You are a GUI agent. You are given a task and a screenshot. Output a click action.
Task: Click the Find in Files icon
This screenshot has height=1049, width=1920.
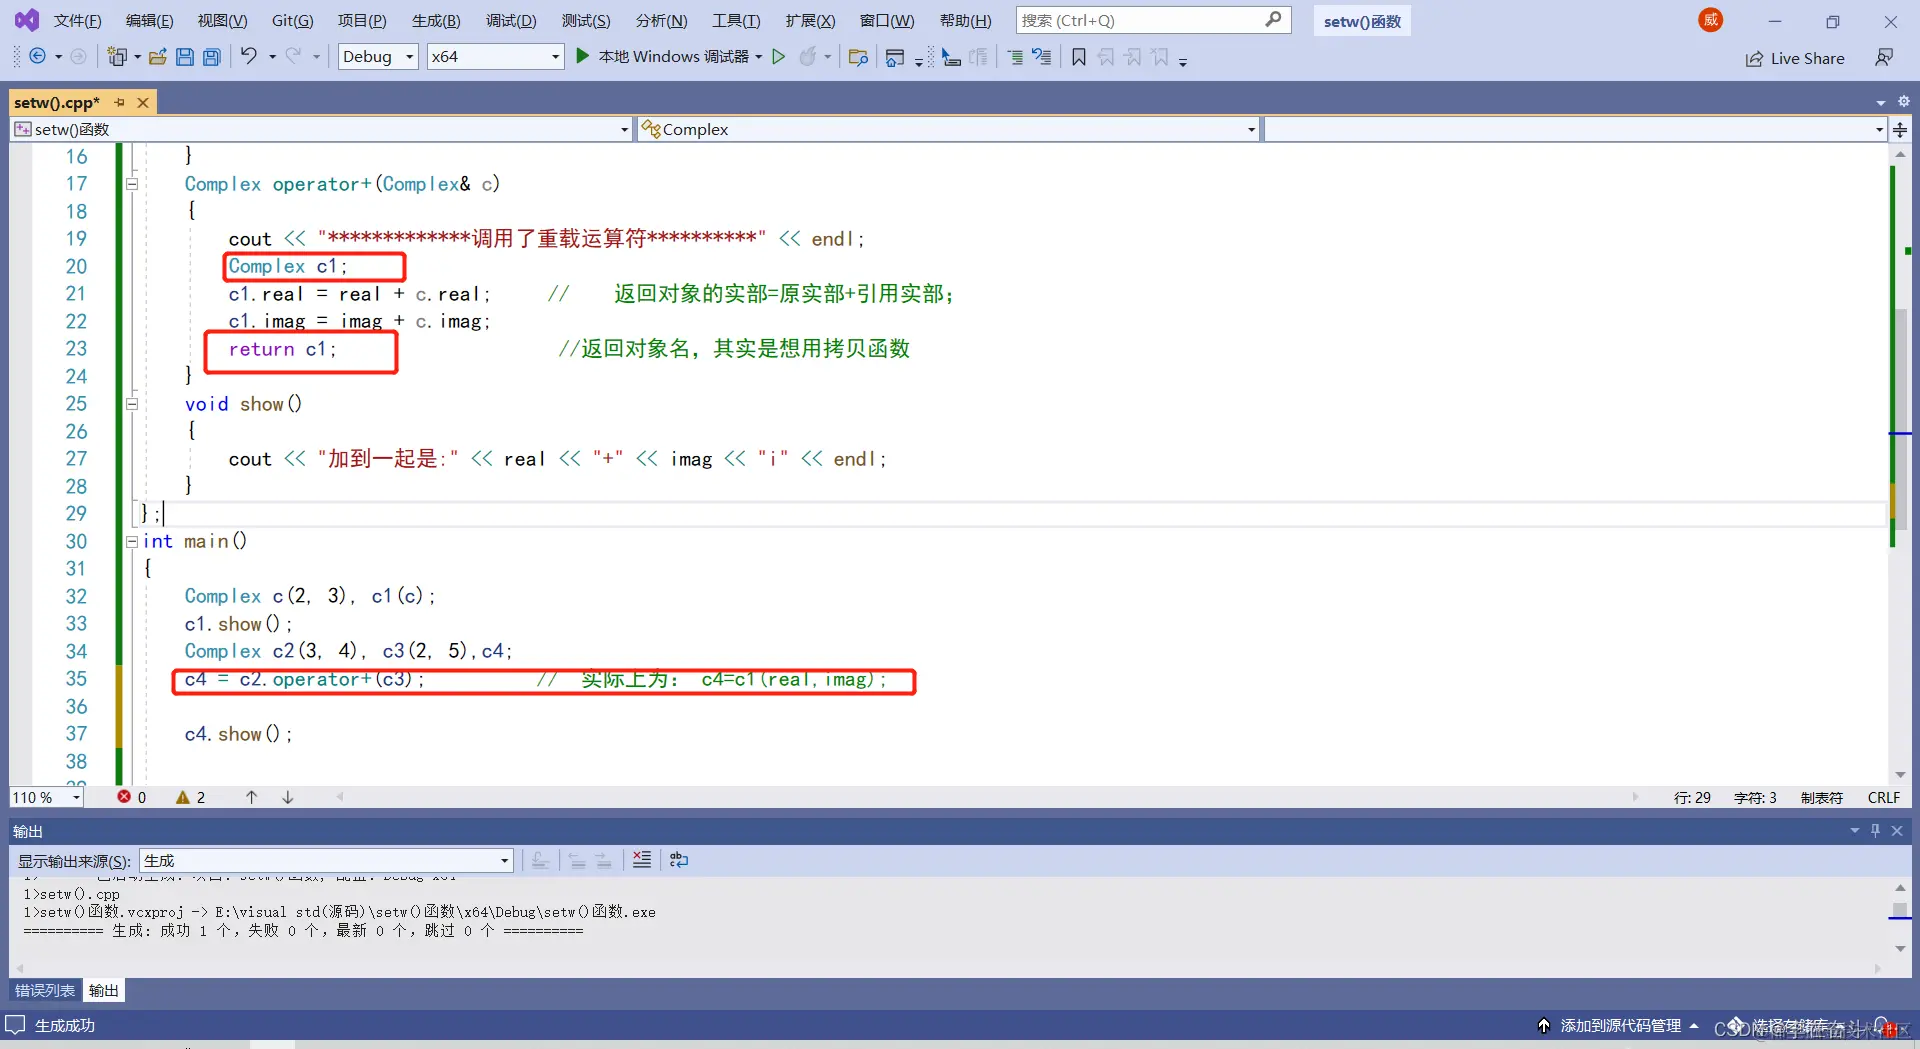[858, 57]
